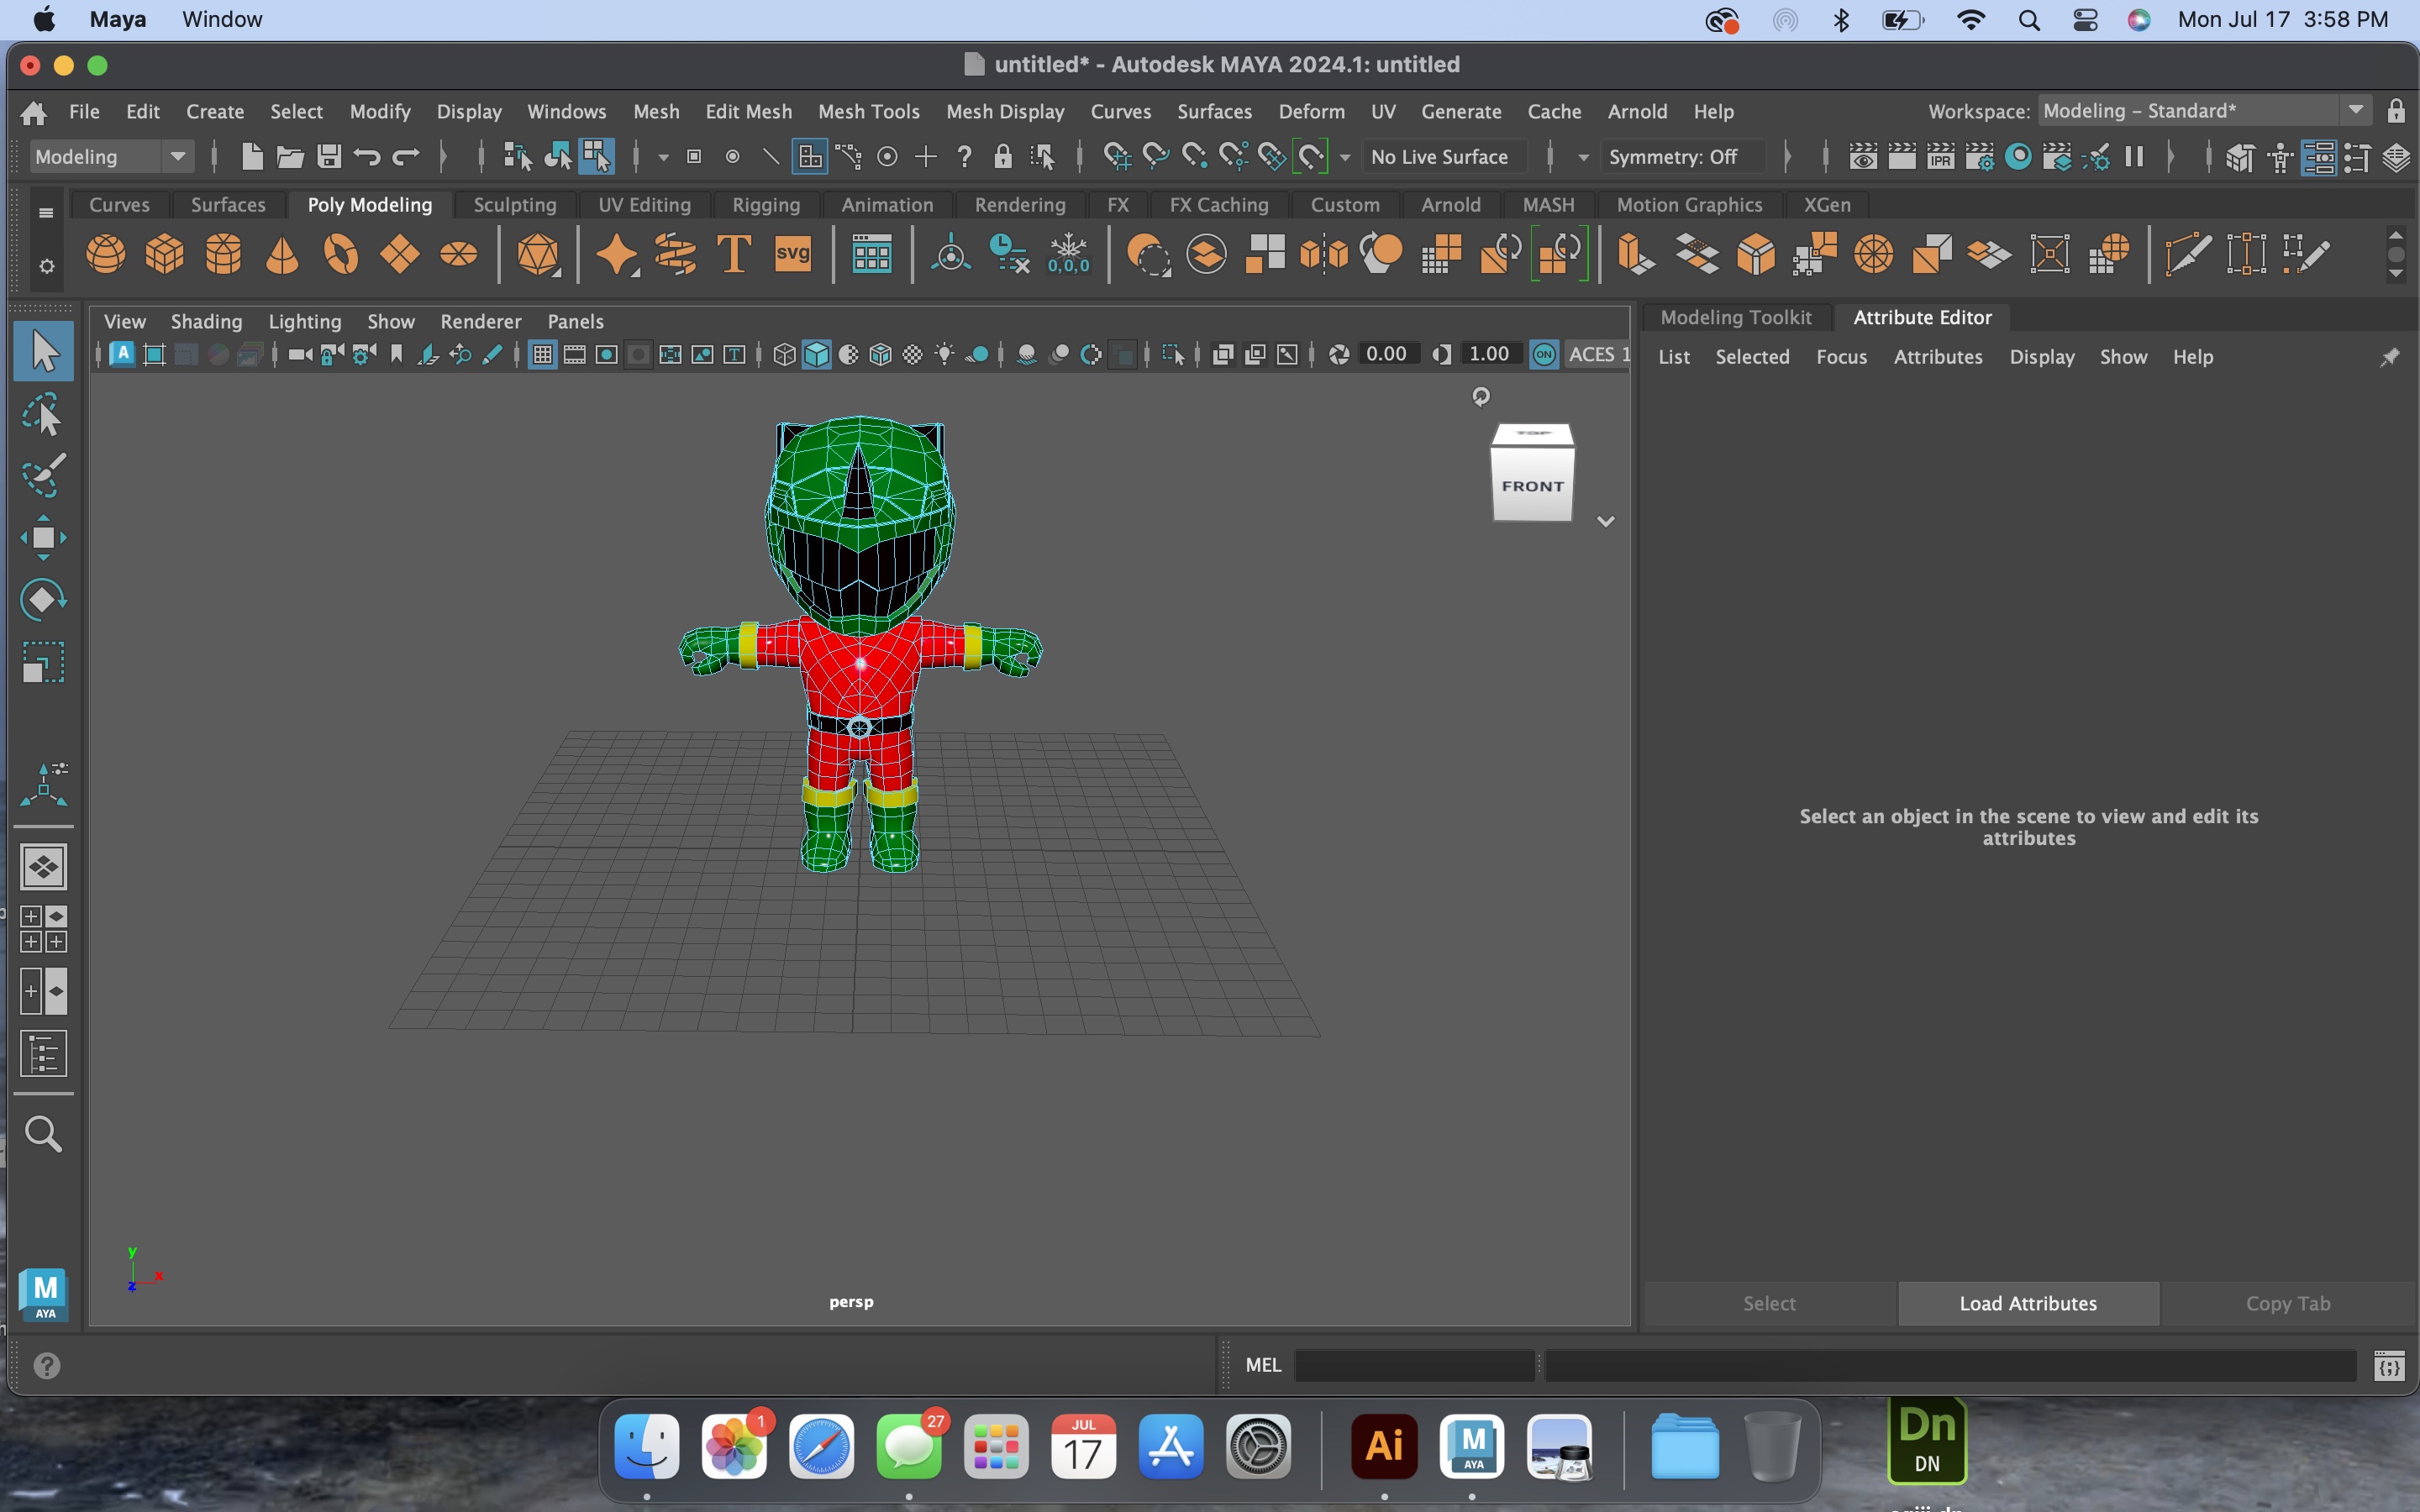Toggle the Attribute Editor sidebar button
Screen dimensions: 2420x1512
click(2319, 157)
